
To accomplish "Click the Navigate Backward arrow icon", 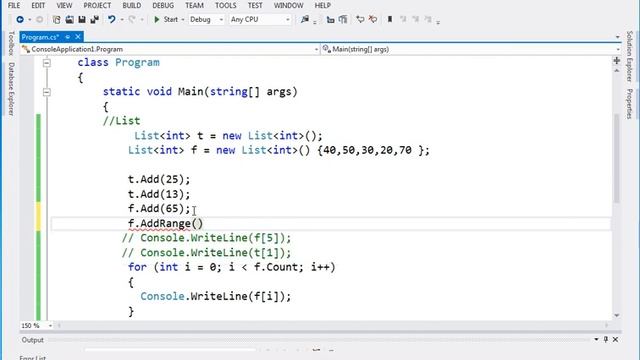I will (x=20, y=19).
